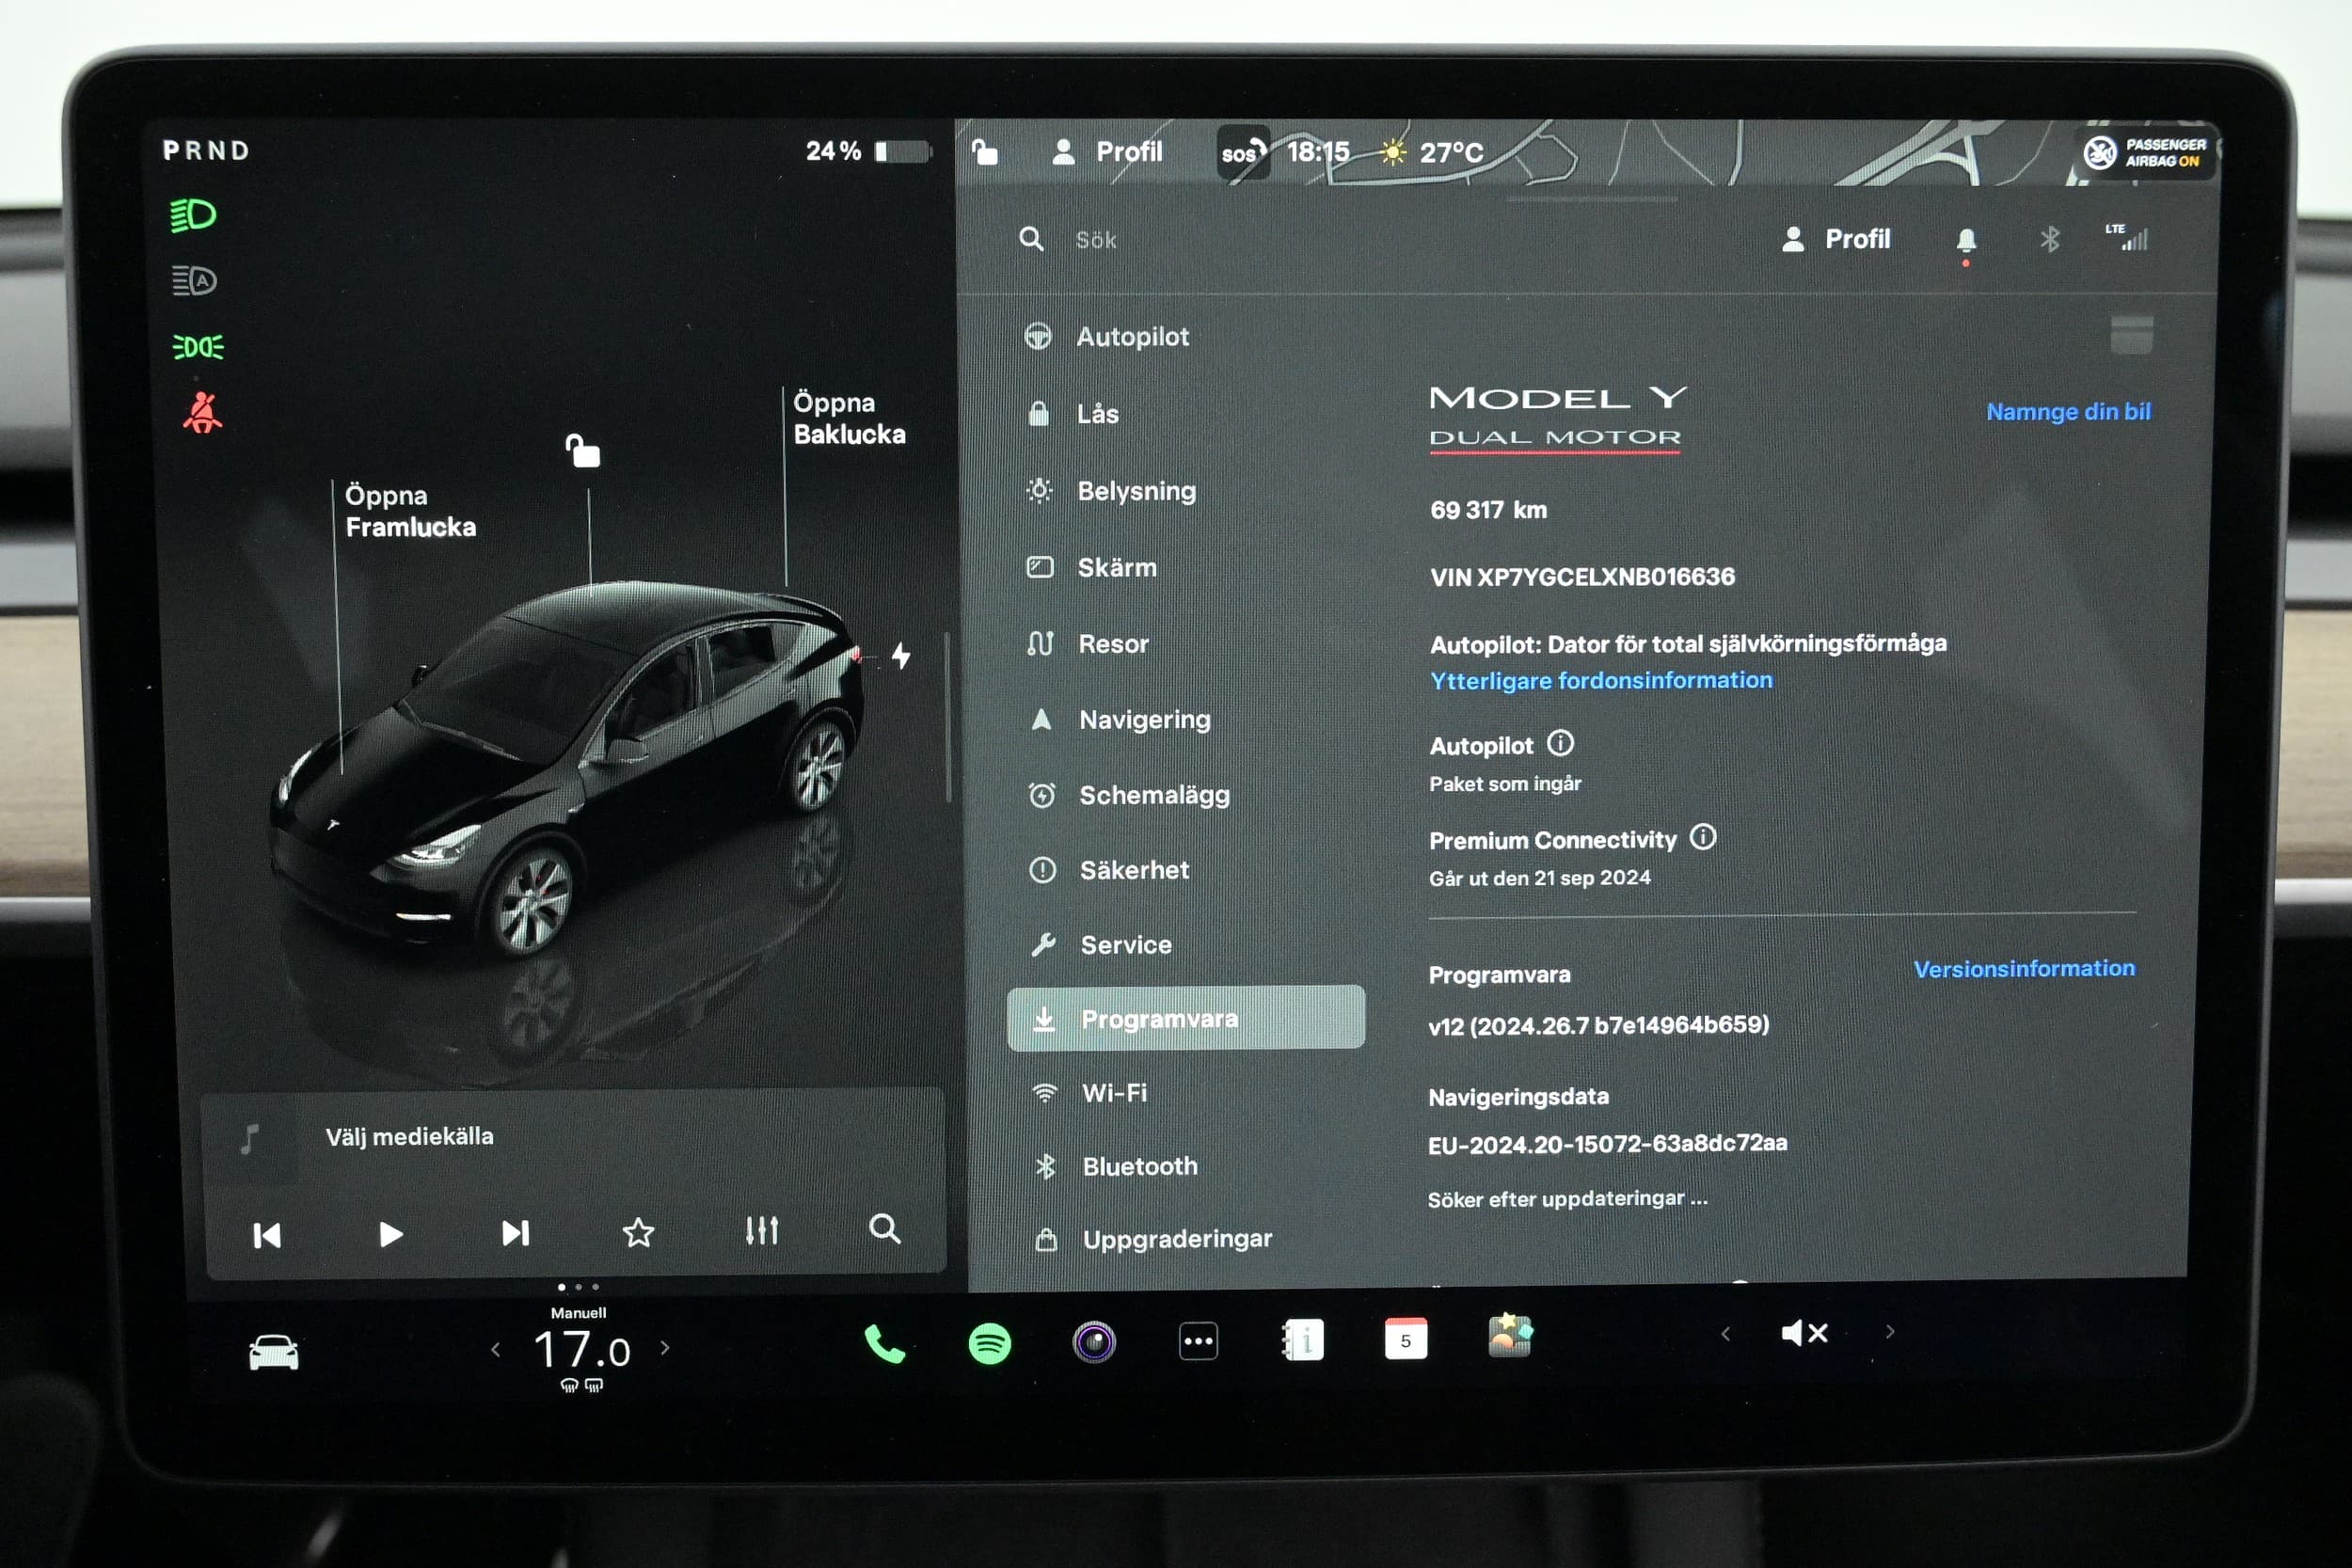
Task: Click the Sök search field
Action: click(1096, 240)
